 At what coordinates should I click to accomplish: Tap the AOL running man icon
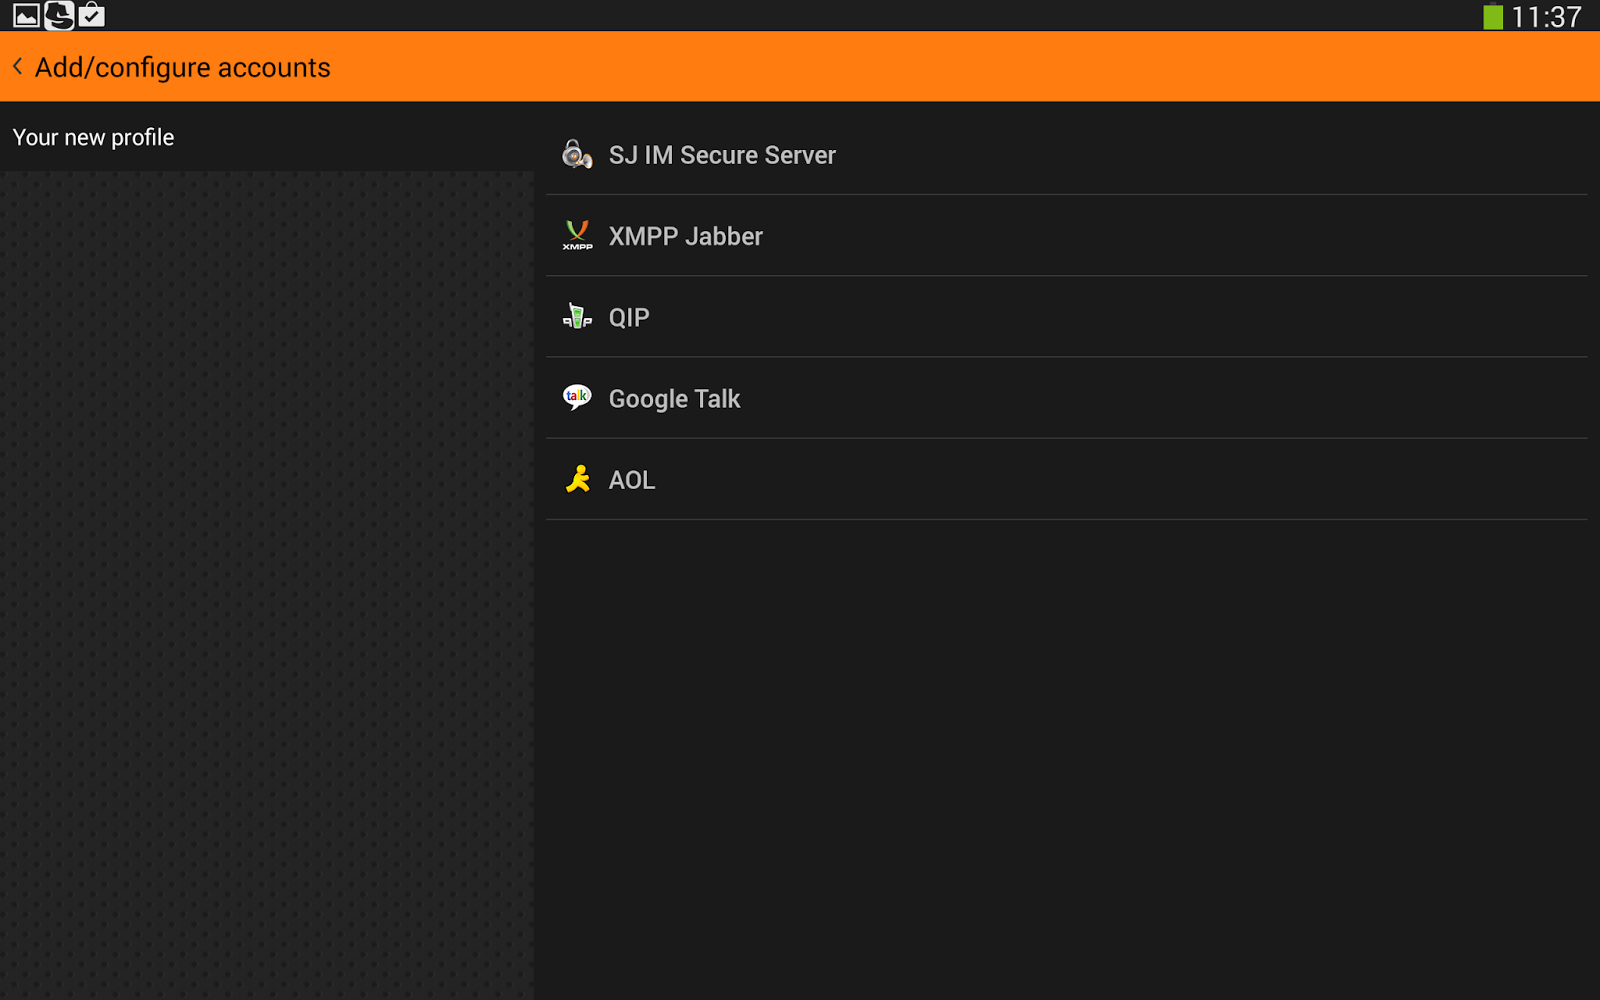[x=577, y=480]
